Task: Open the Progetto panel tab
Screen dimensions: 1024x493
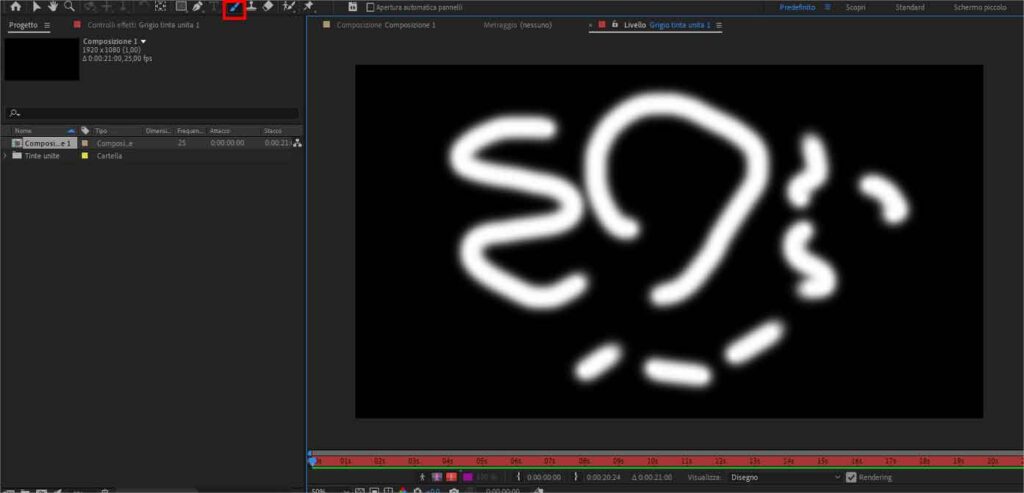Action: point(23,25)
